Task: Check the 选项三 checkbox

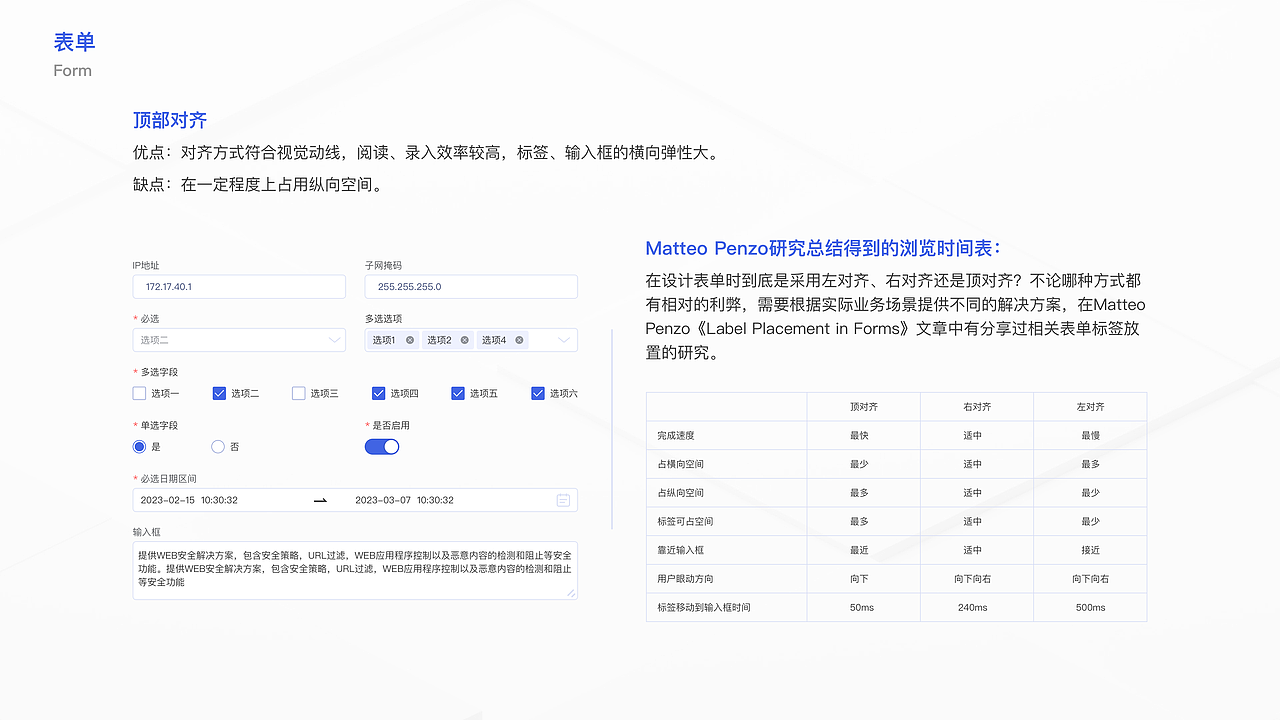Action: coord(298,393)
